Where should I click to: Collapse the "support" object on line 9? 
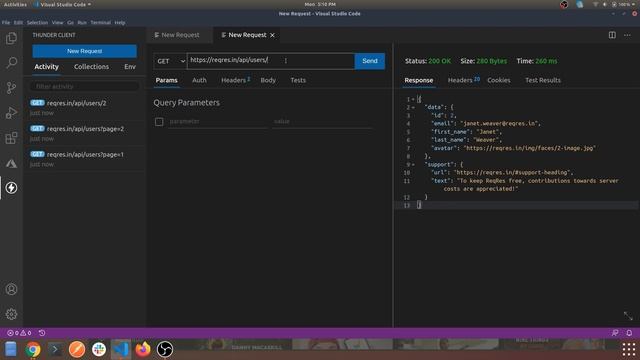pos(413,164)
